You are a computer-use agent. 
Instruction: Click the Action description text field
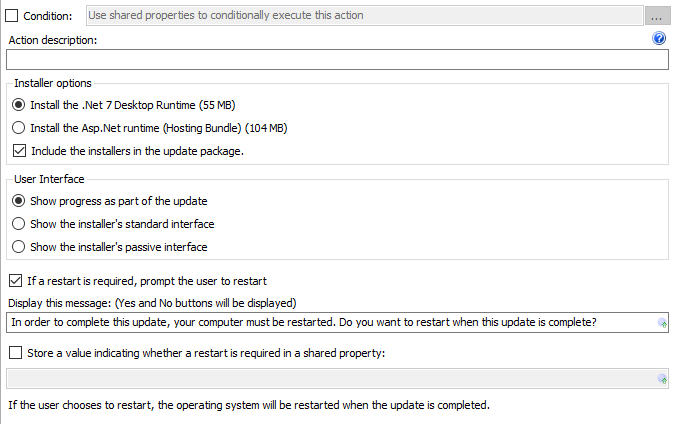(337, 59)
